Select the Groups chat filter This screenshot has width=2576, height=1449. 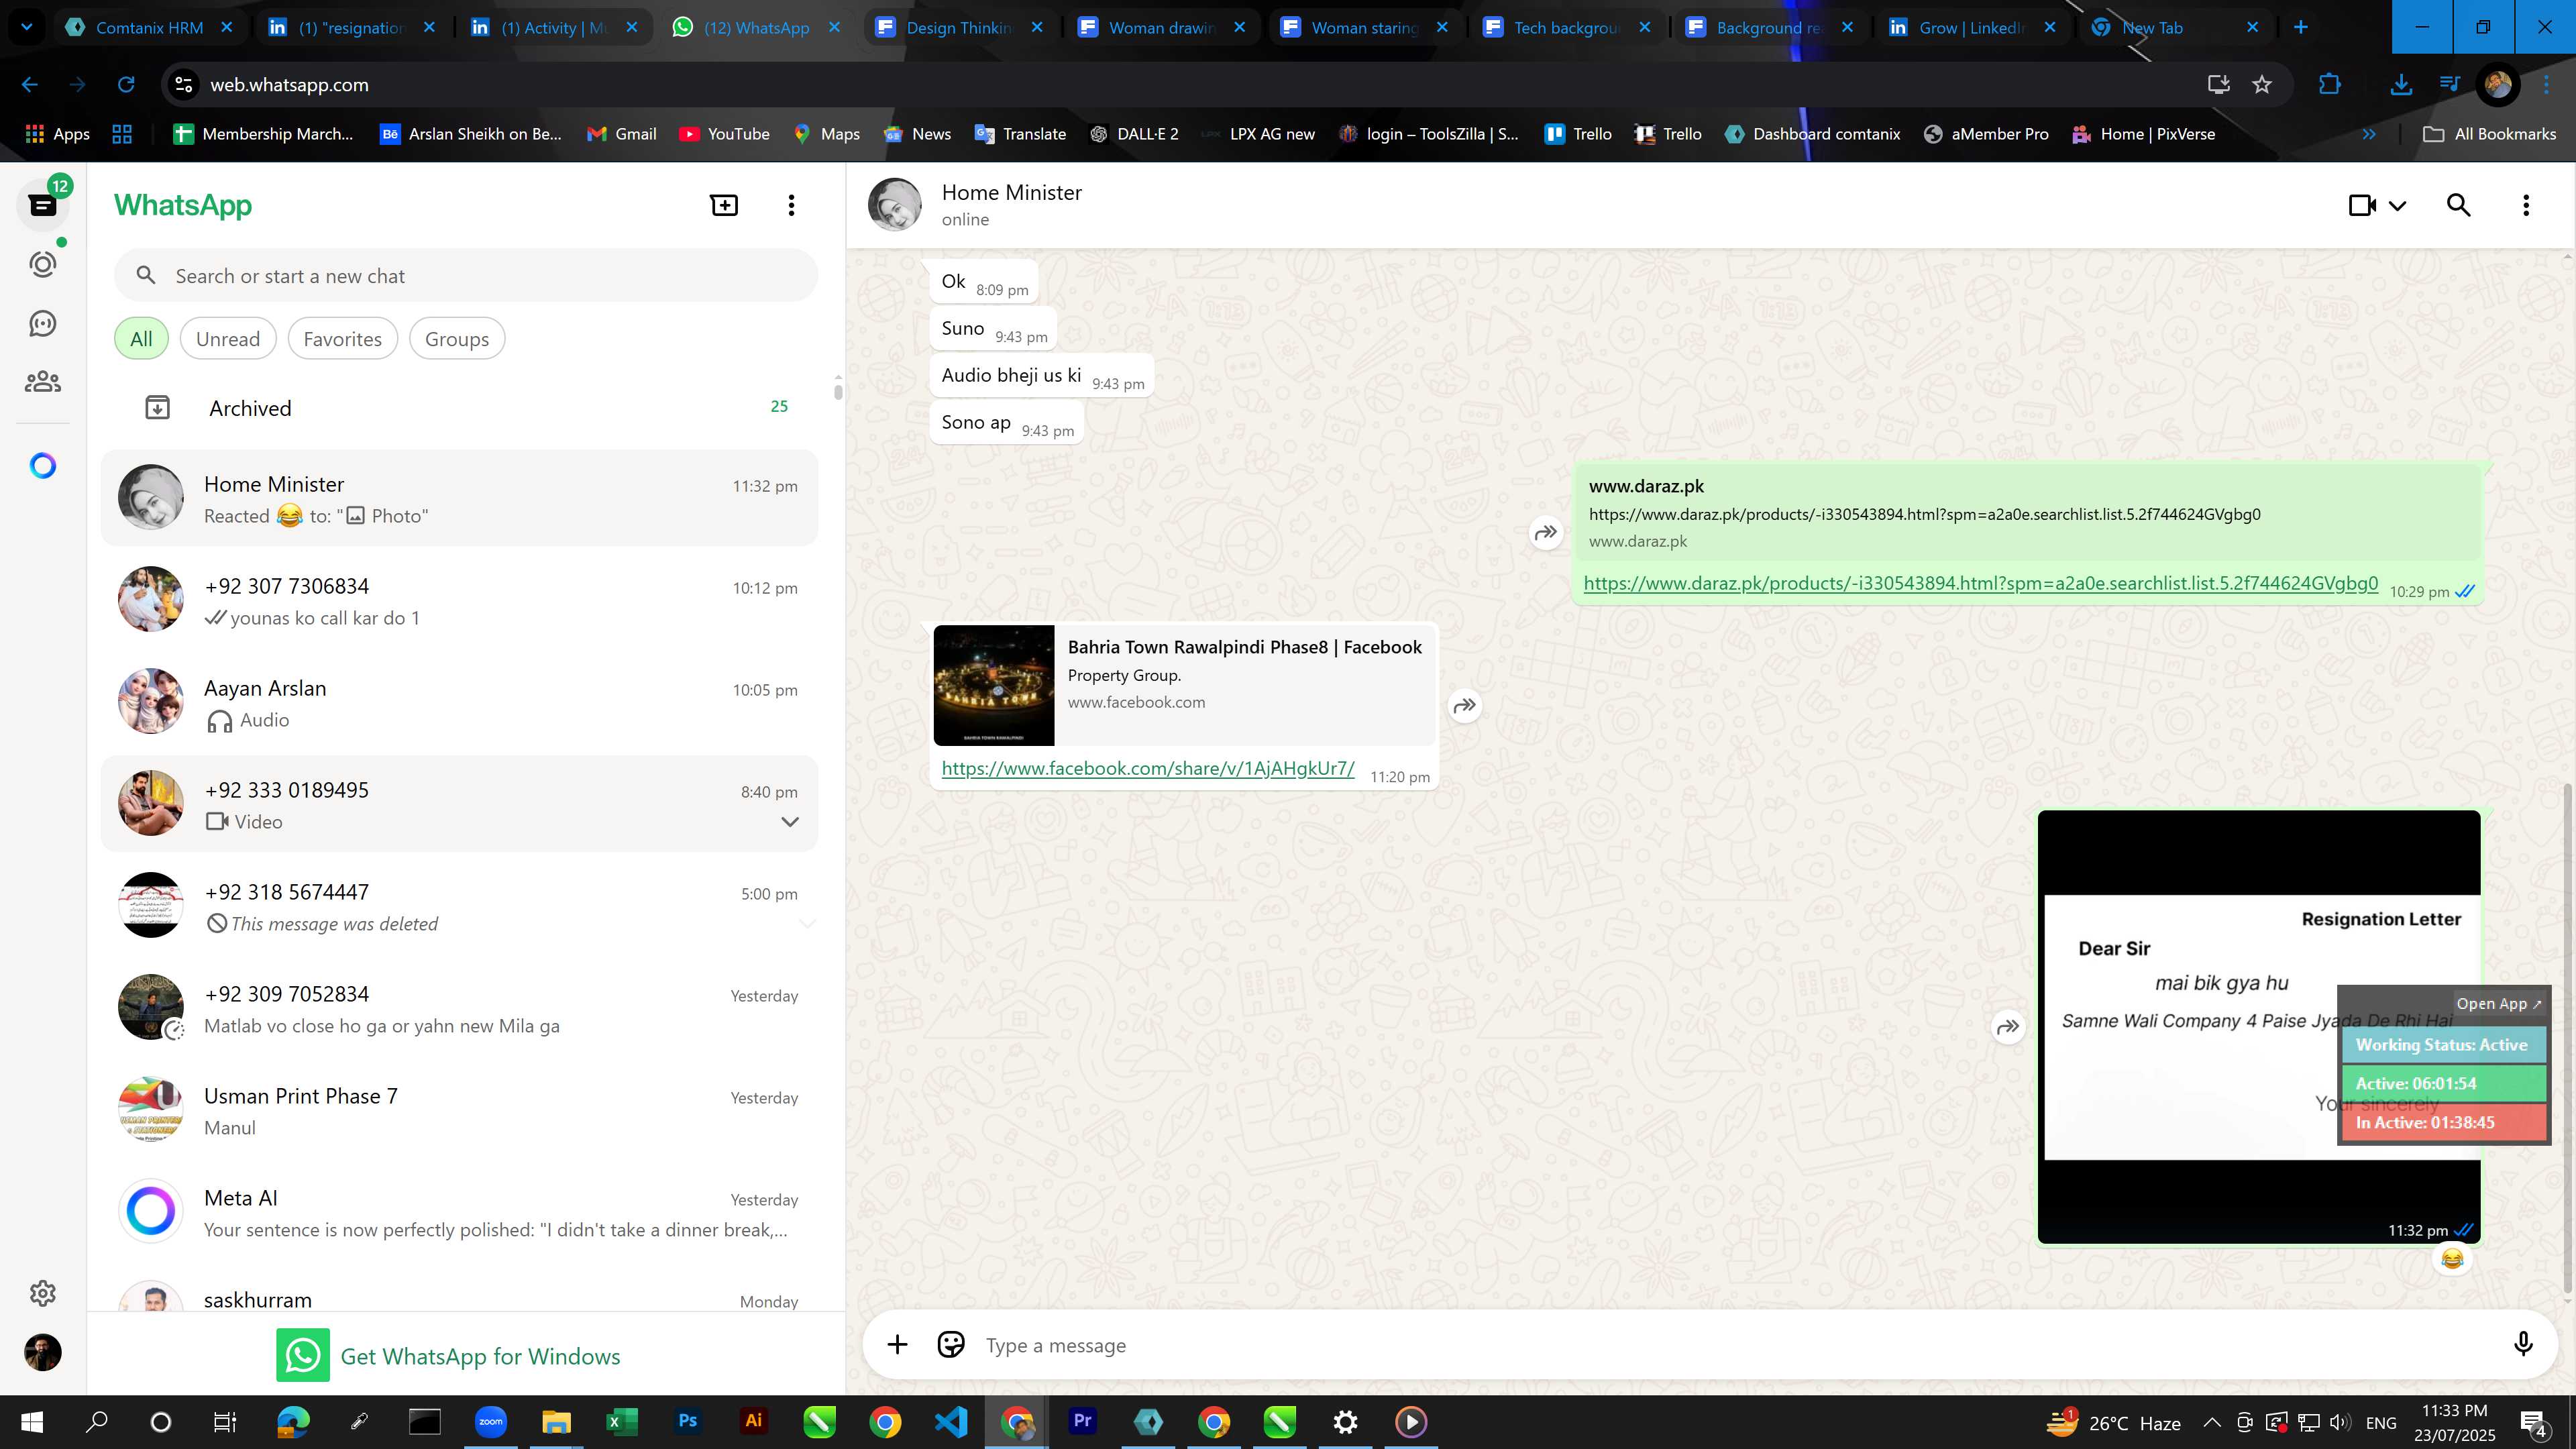(457, 338)
